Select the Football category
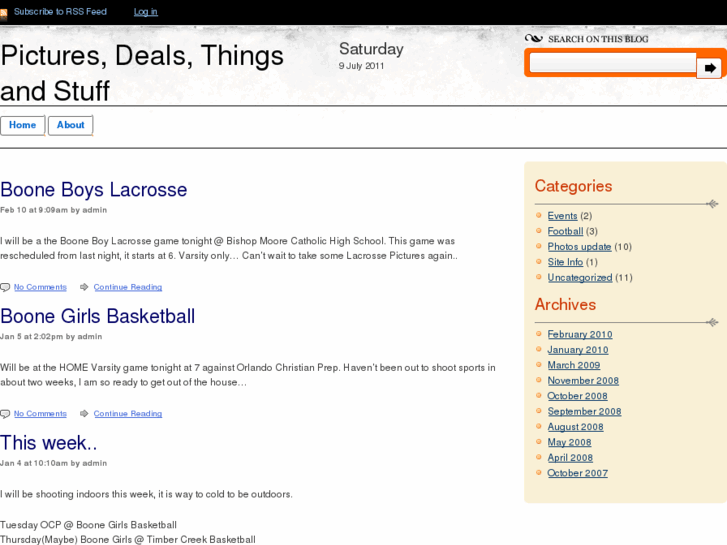Screen dimensions: 727x545 click(x=565, y=231)
